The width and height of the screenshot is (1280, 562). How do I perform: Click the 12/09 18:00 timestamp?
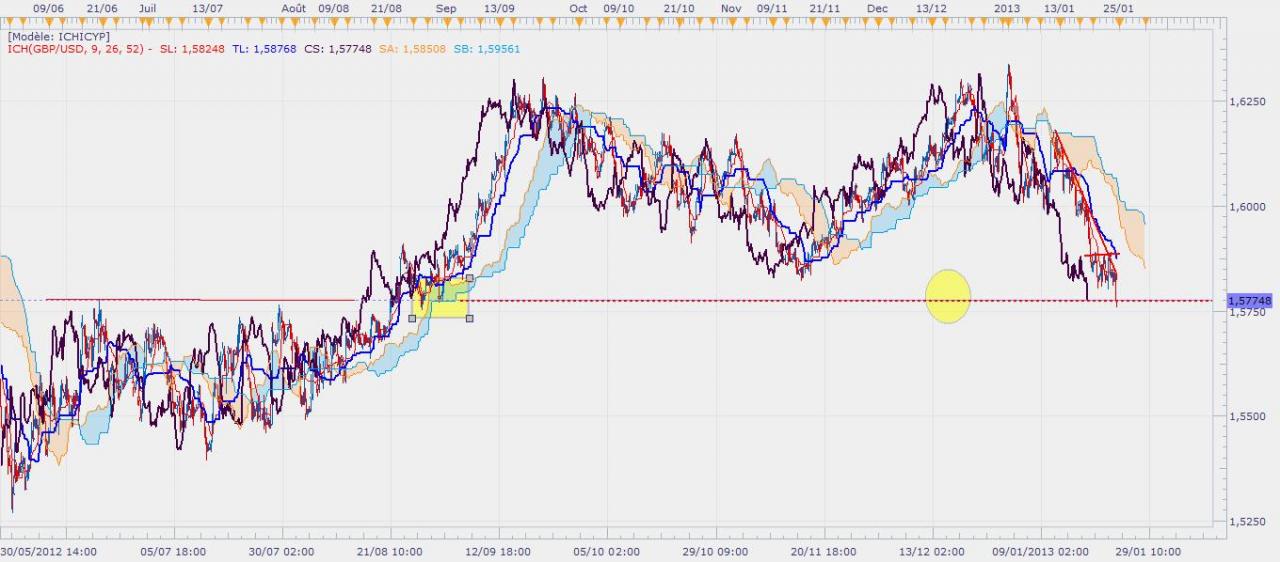click(497, 551)
